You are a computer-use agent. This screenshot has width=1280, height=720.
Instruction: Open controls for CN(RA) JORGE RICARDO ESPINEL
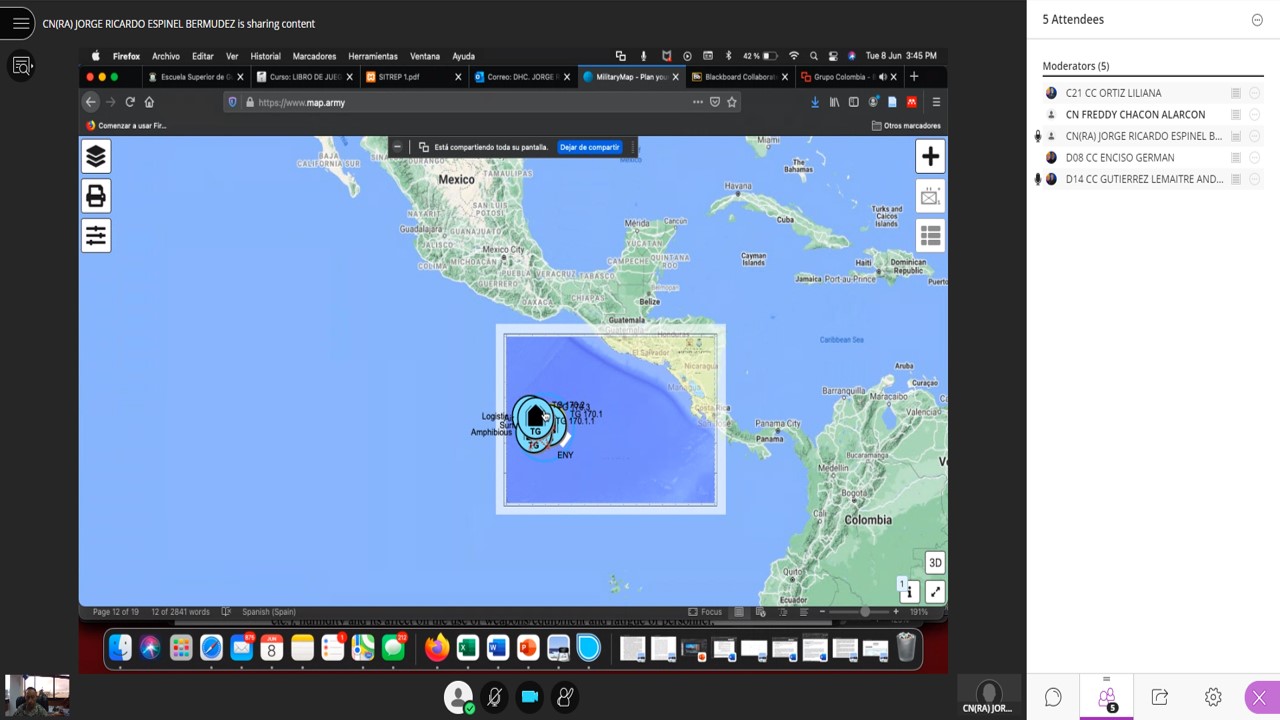click(x=1254, y=136)
